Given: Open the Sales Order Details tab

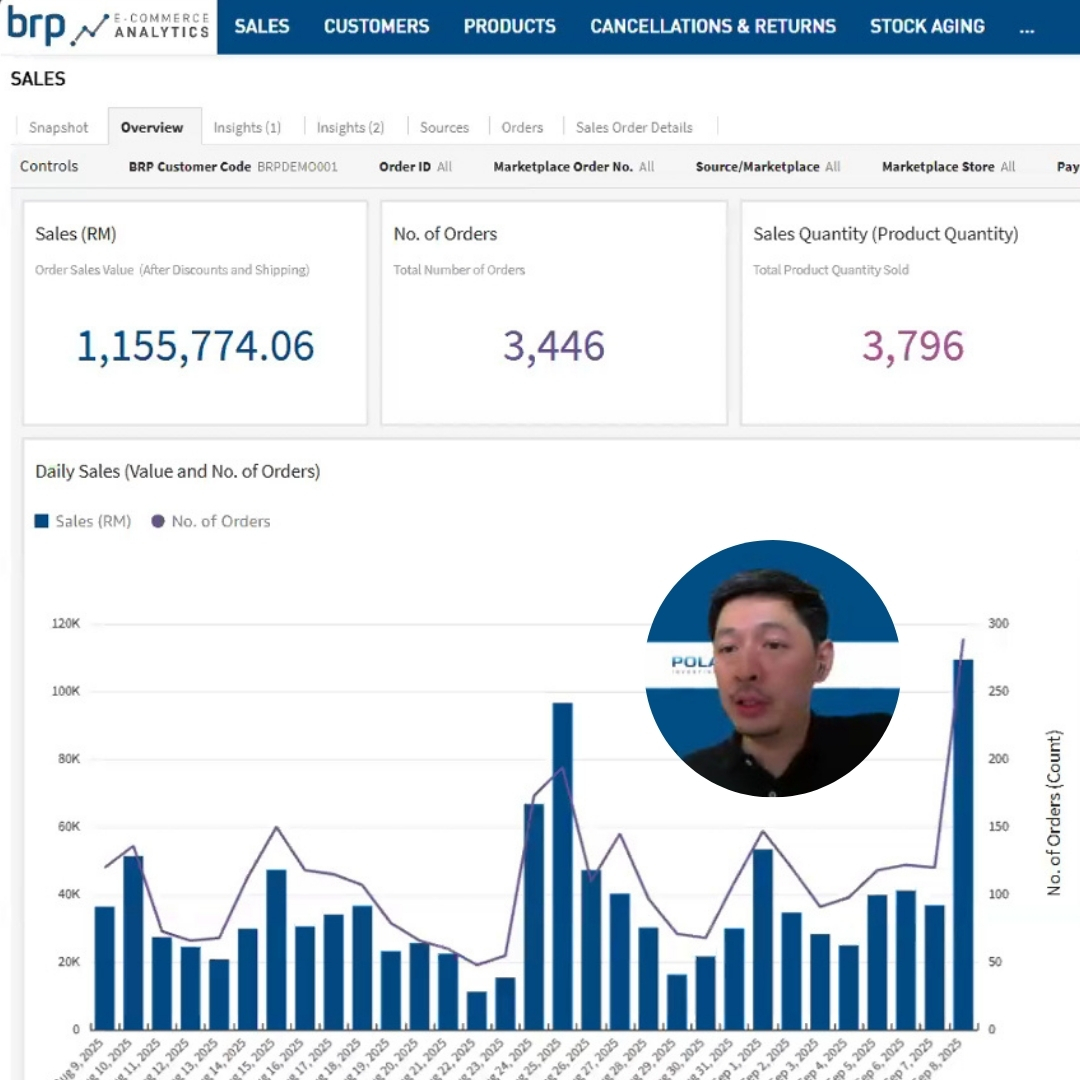Looking at the screenshot, I should click(634, 128).
